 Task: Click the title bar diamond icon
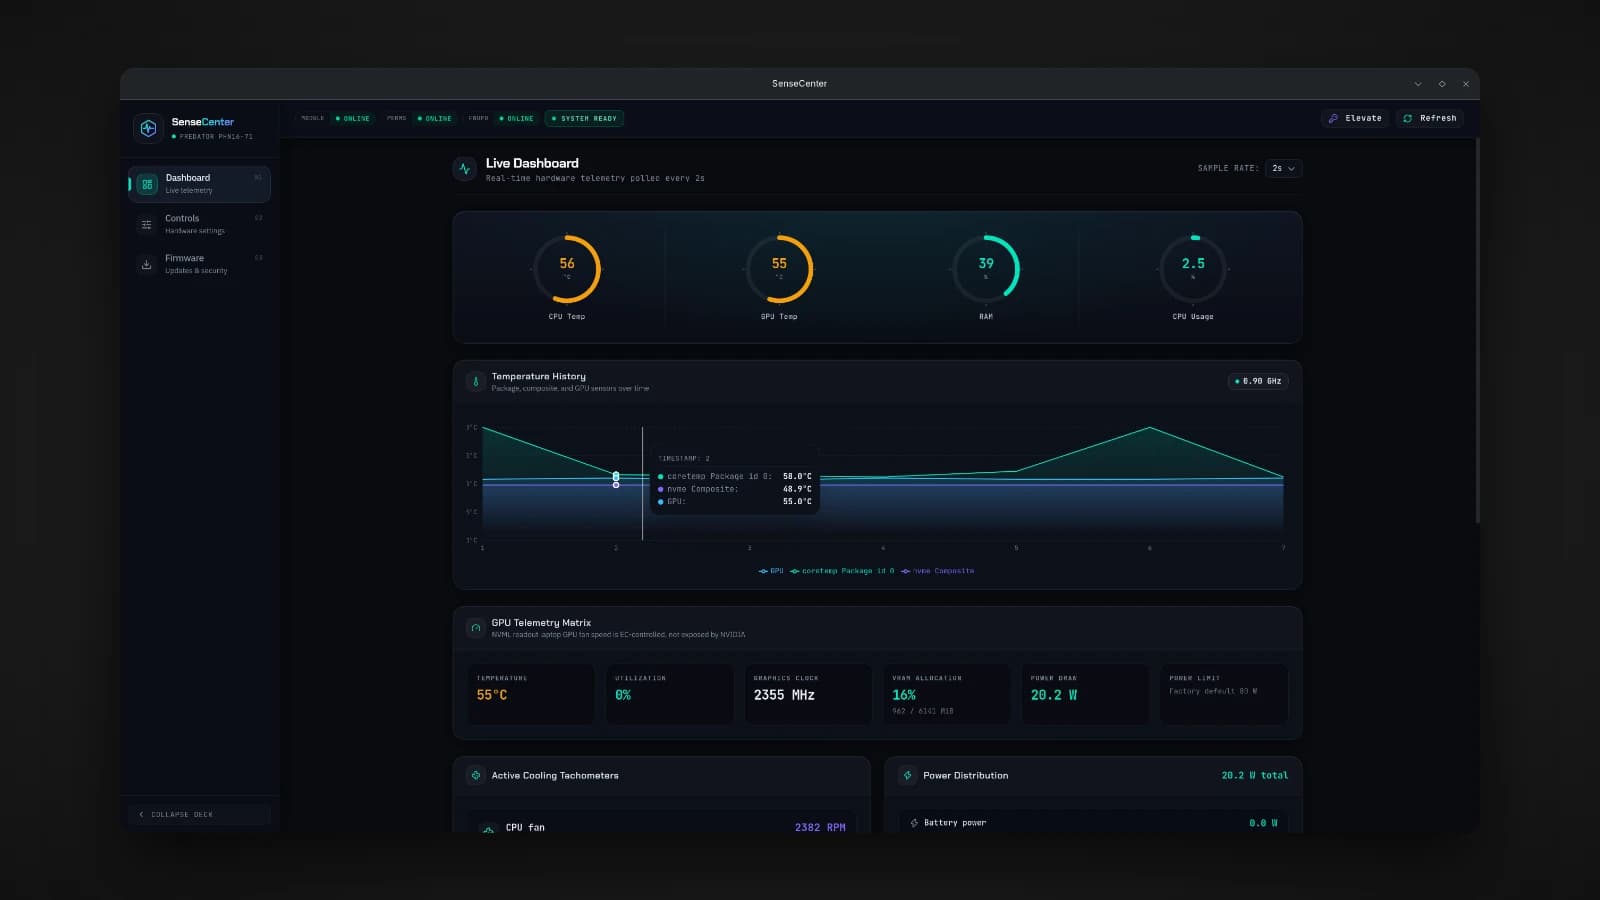(1442, 84)
